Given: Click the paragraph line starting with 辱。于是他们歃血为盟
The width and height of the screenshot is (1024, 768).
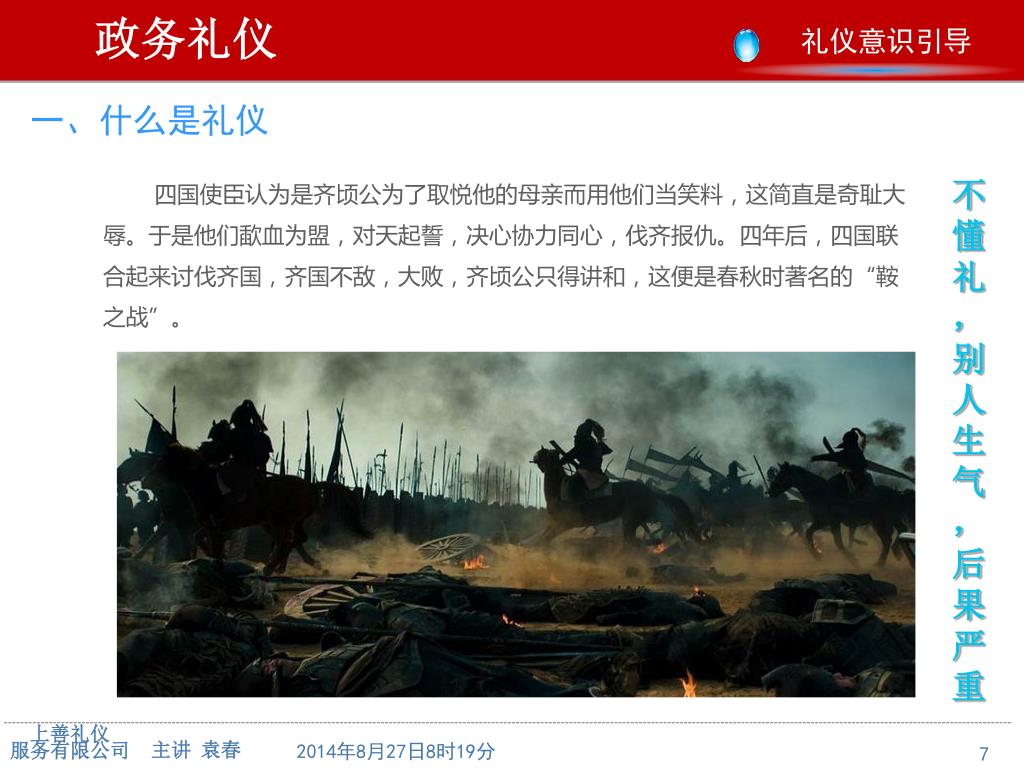Looking at the screenshot, I should pyautogui.click(x=500, y=236).
